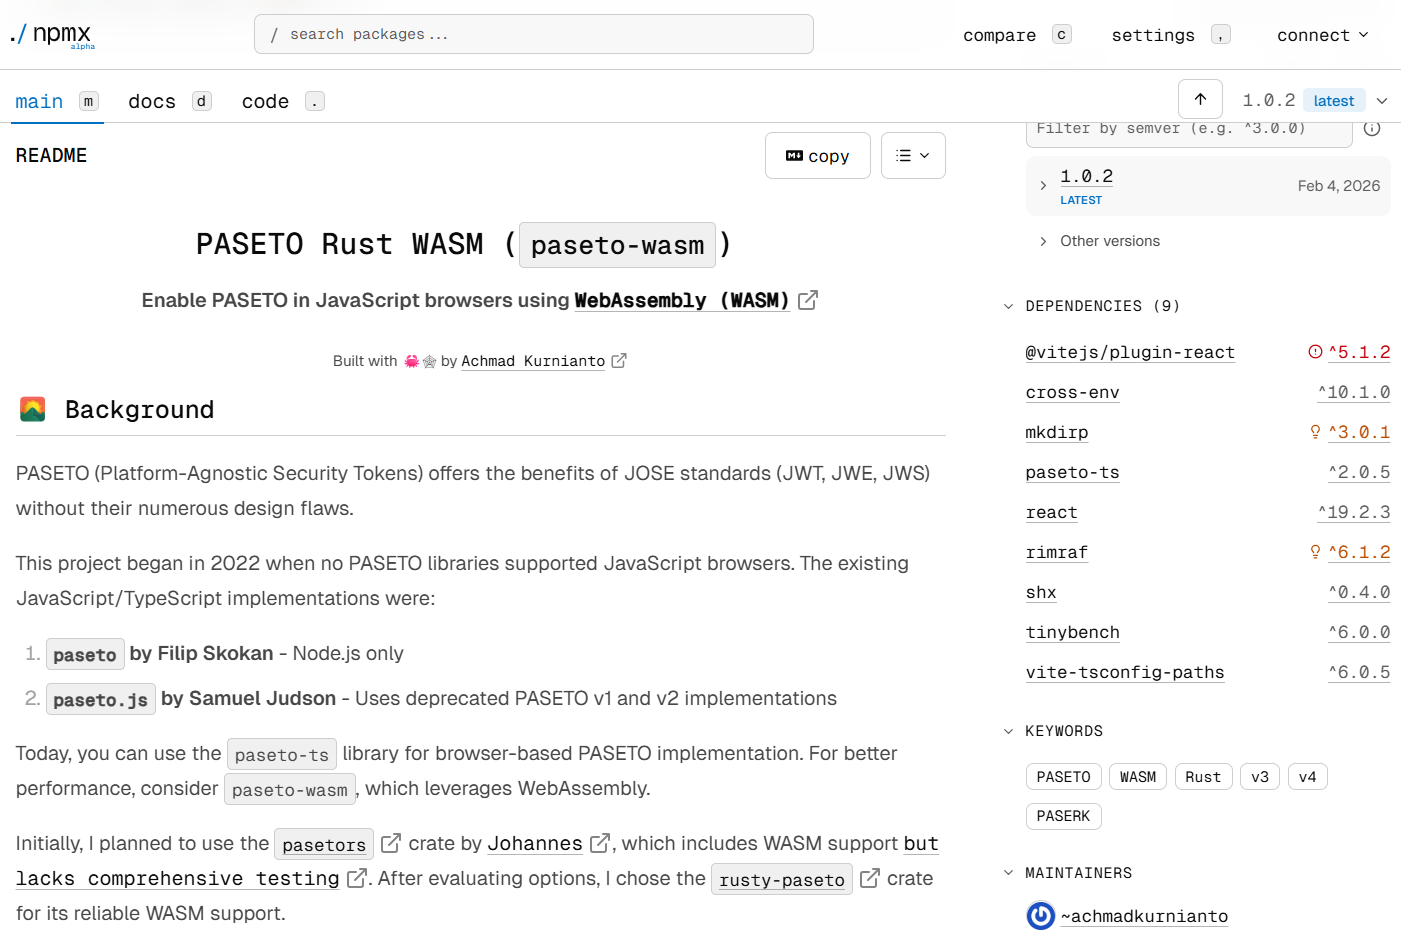Click the lightbulb icon next to mkdirp version
This screenshot has width=1401, height=937.
[x=1314, y=431]
